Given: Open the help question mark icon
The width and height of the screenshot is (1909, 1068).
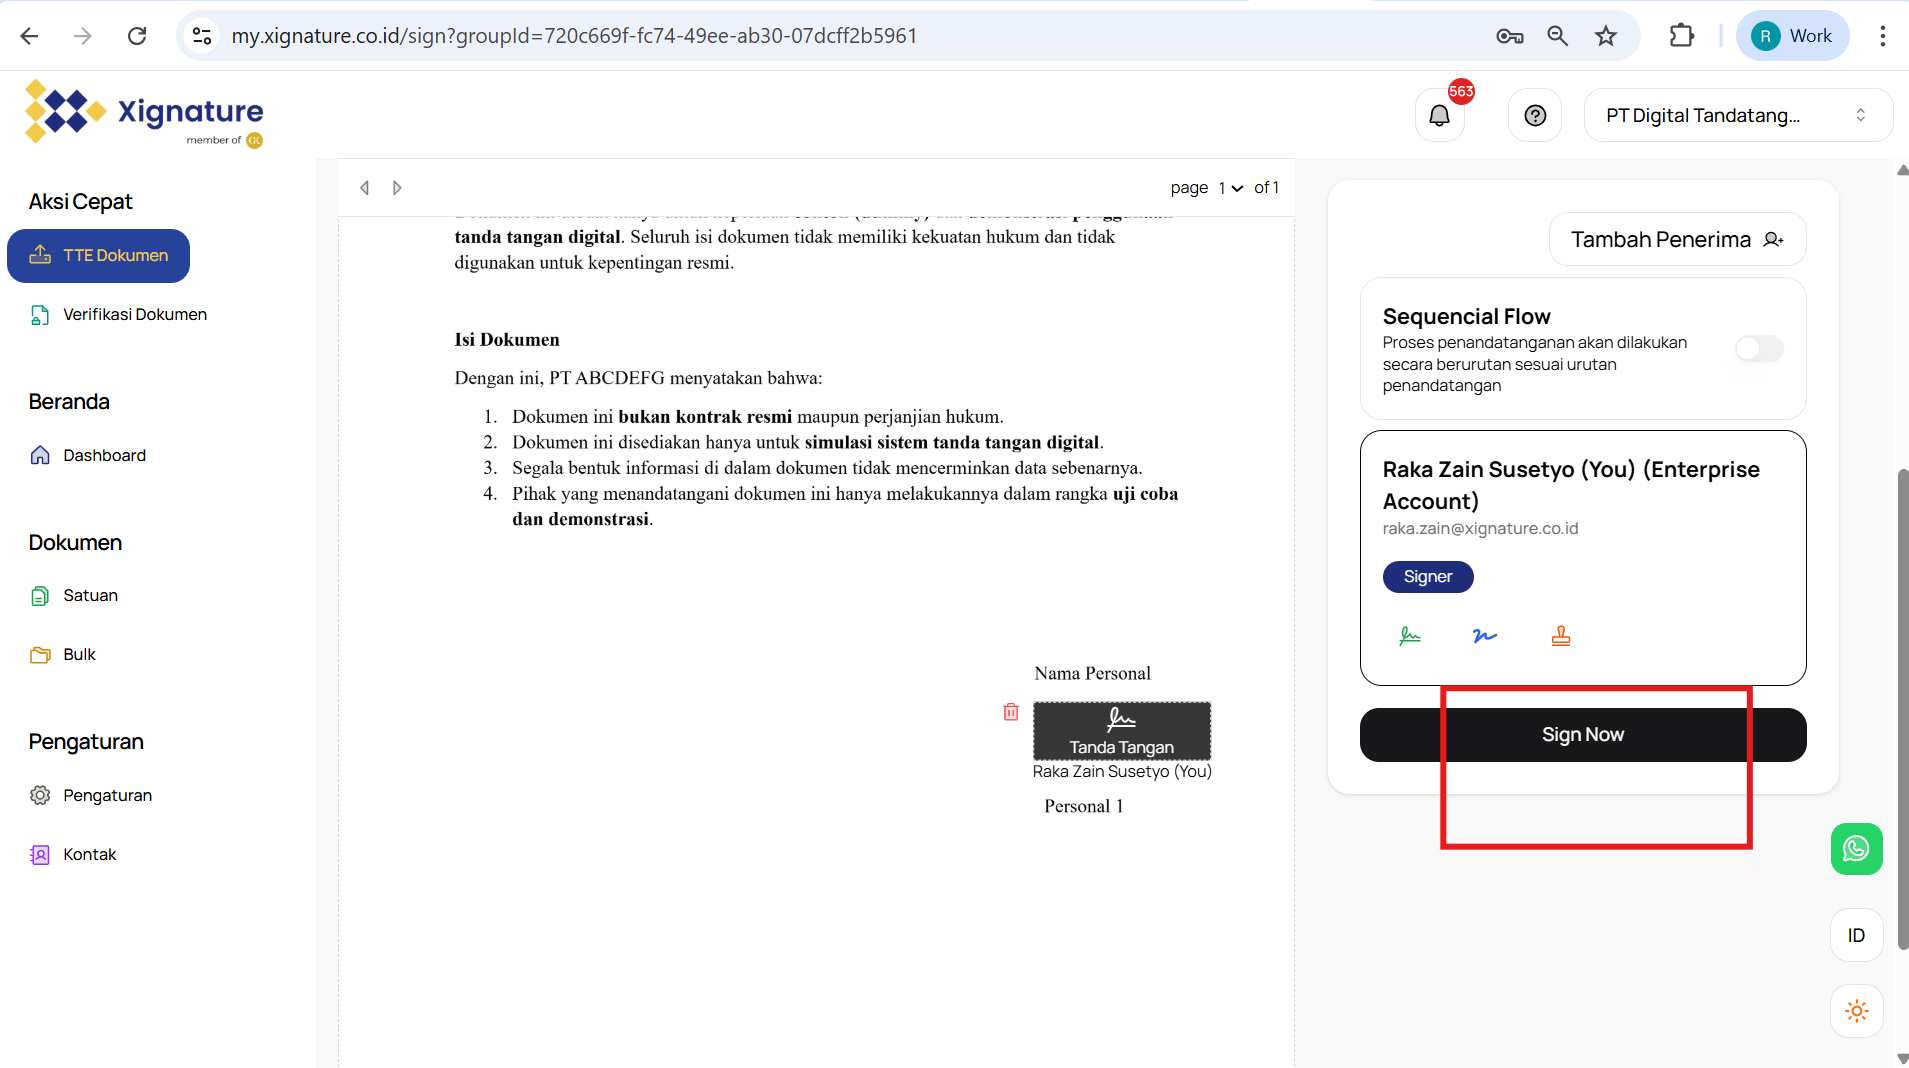Looking at the screenshot, I should tap(1535, 116).
